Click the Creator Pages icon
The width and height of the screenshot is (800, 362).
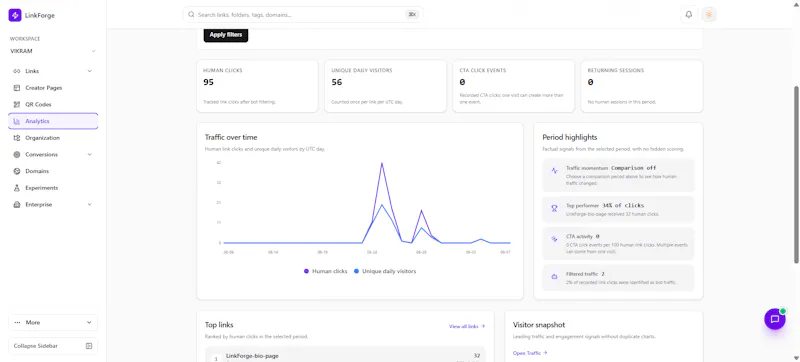click(16, 88)
